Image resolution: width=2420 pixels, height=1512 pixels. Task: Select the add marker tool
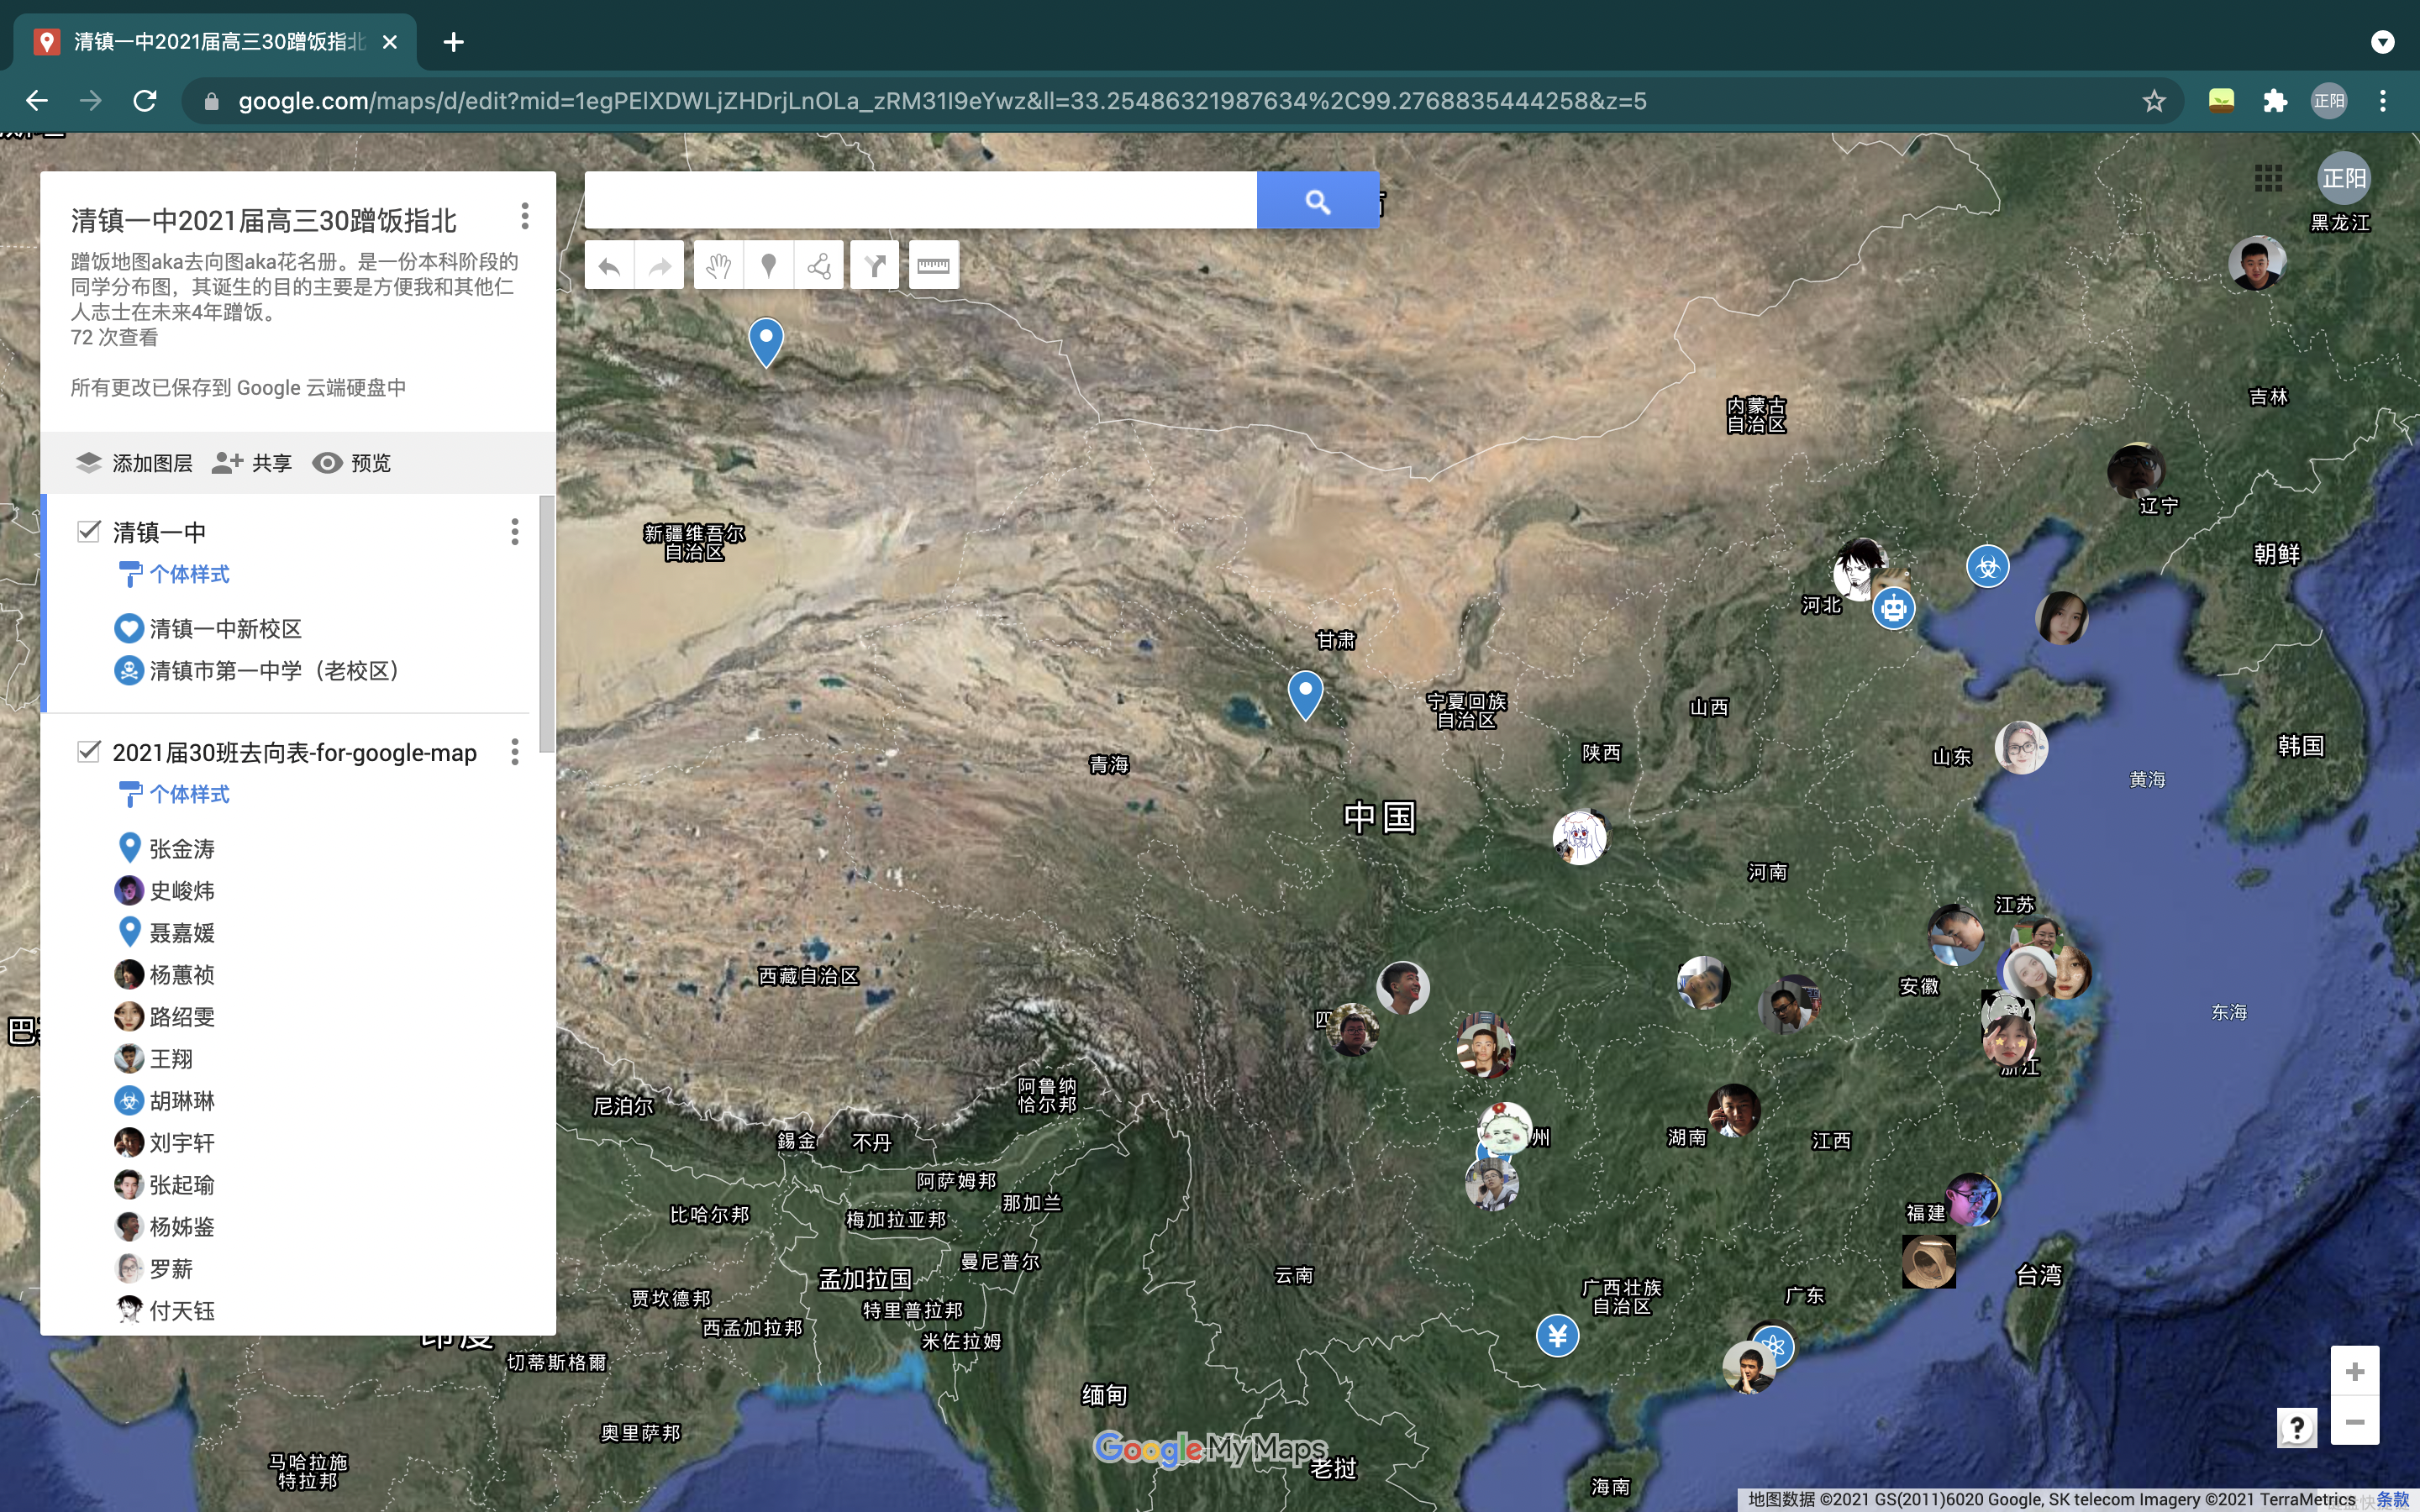[x=768, y=266]
